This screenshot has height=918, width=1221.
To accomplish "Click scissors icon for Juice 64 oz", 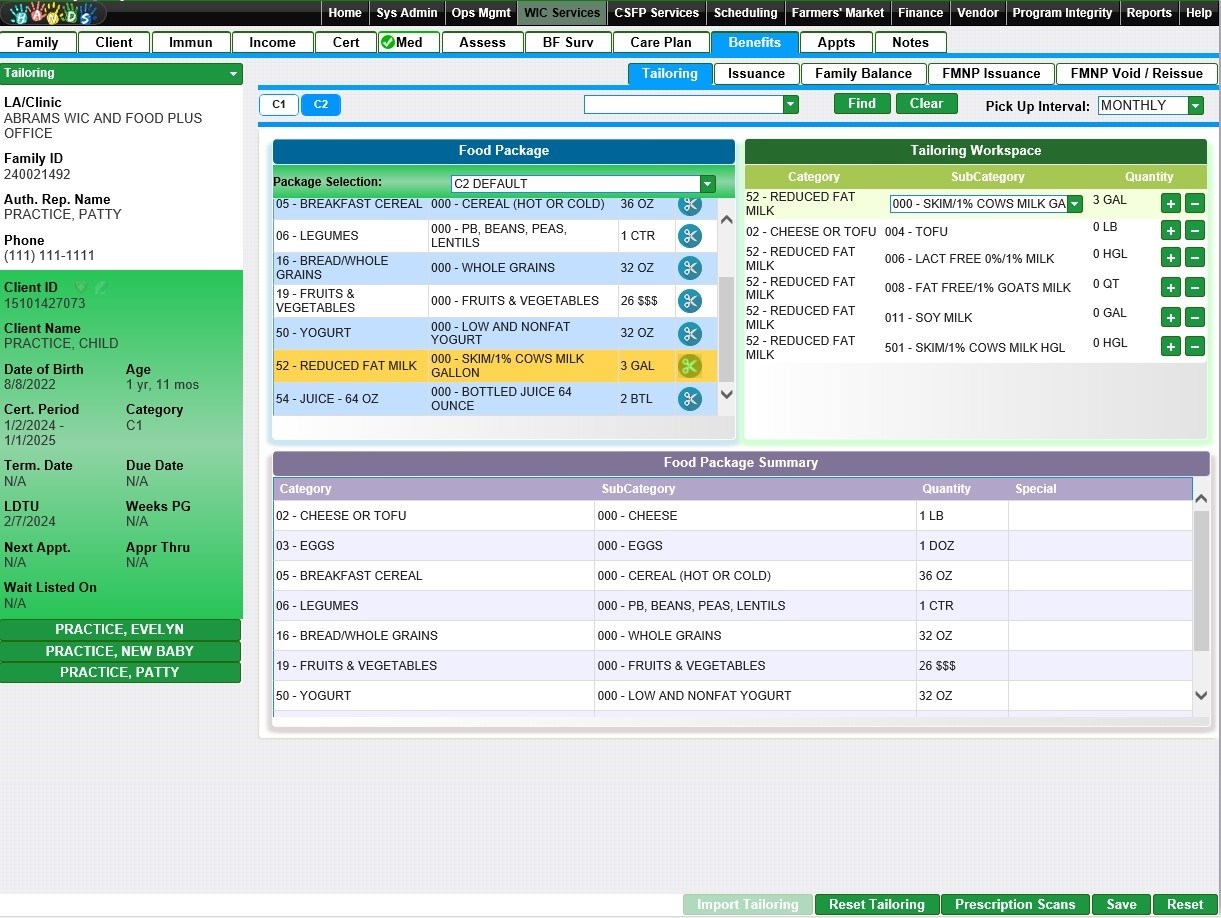I will [x=690, y=399].
